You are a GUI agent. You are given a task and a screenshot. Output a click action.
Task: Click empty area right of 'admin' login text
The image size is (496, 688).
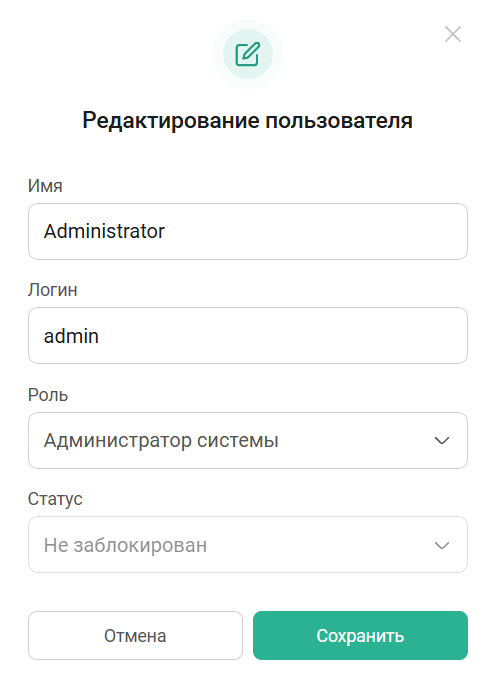click(x=281, y=336)
